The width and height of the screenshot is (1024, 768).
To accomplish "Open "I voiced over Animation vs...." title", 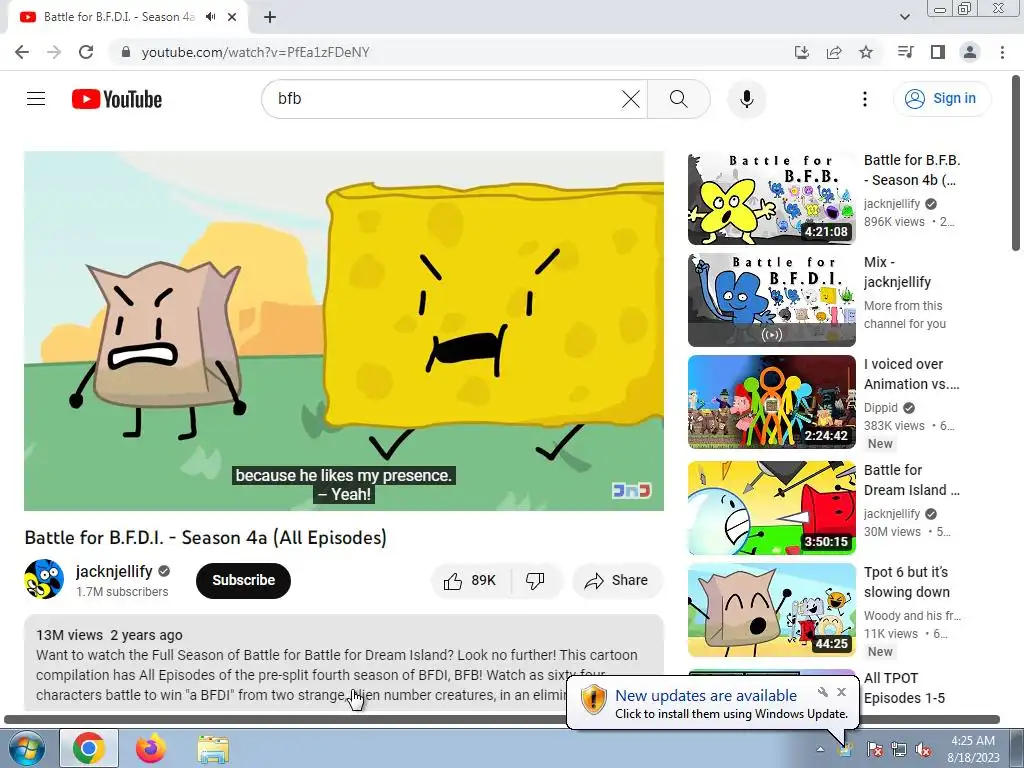I will (x=912, y=374).
